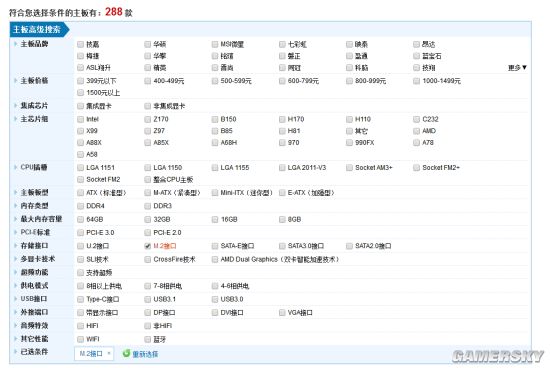Check the Z170 chipset checkbox
The height and width of the screenshot is (368, 550).
[x=148, y=120]
